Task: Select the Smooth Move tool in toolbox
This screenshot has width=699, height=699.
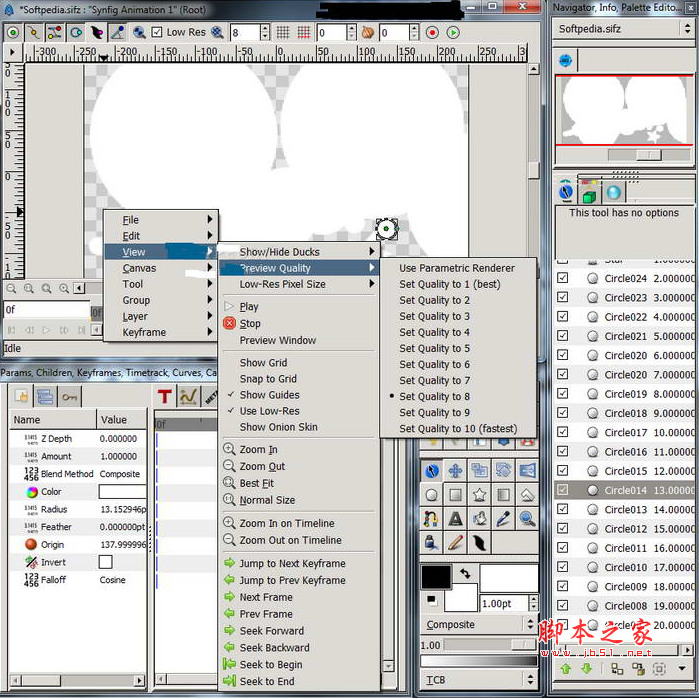Action: click(455, 471)
